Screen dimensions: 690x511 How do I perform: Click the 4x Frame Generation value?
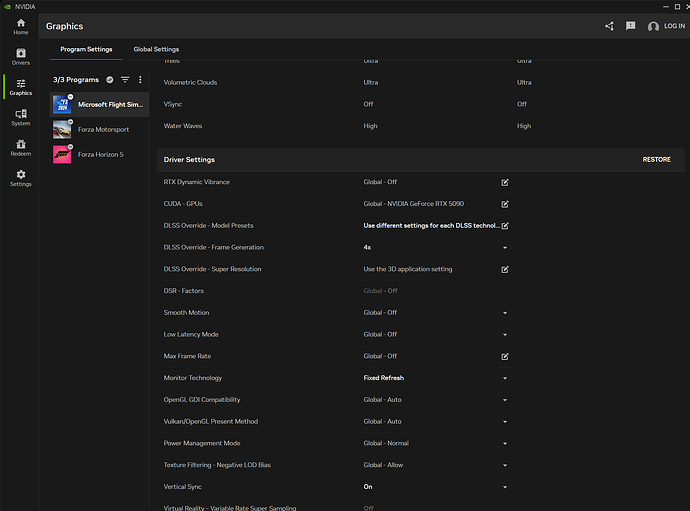367,247
